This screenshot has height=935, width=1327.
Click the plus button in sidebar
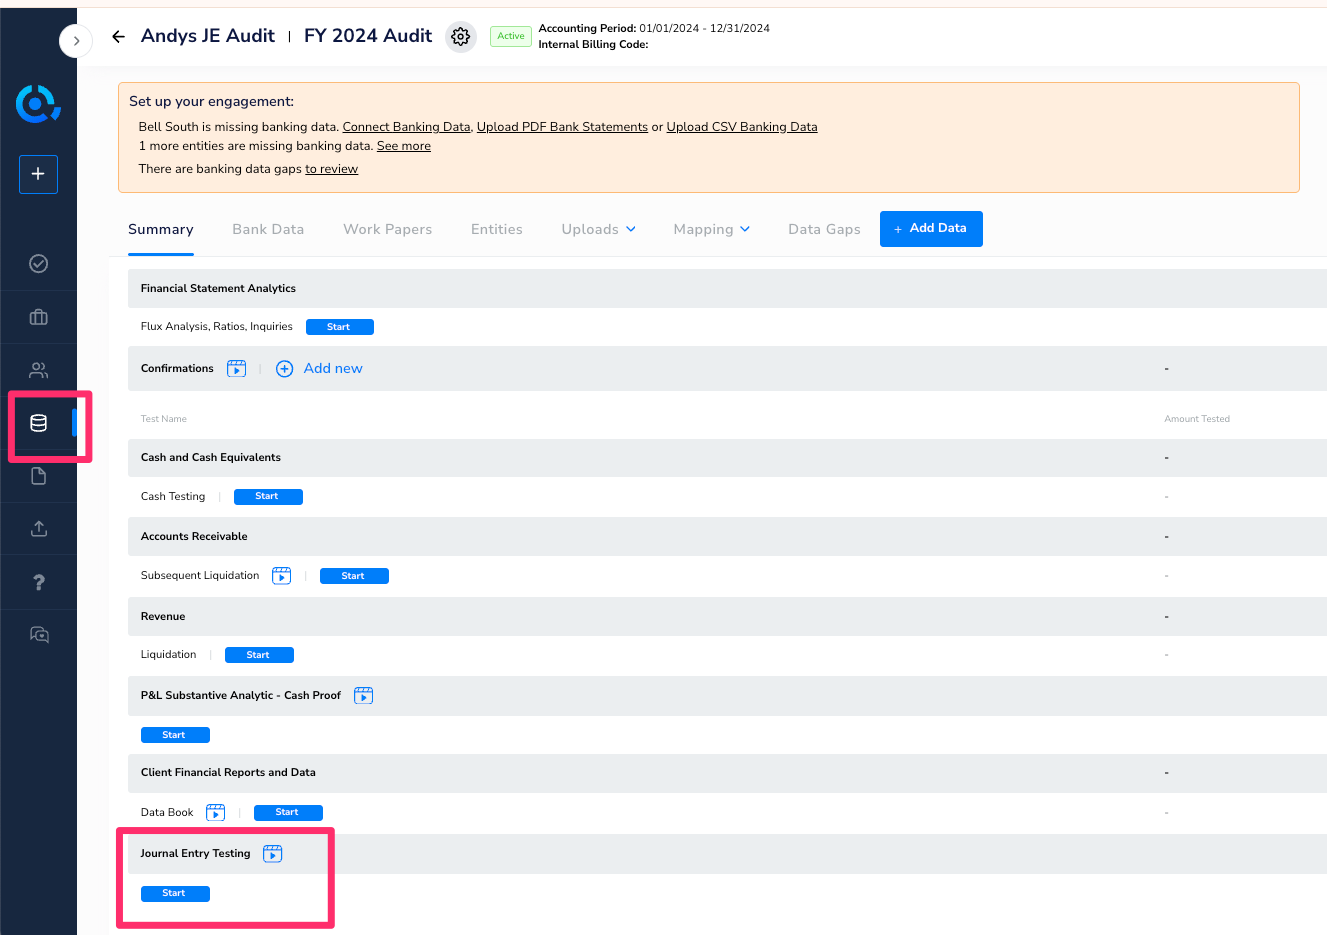coord(38,174)
